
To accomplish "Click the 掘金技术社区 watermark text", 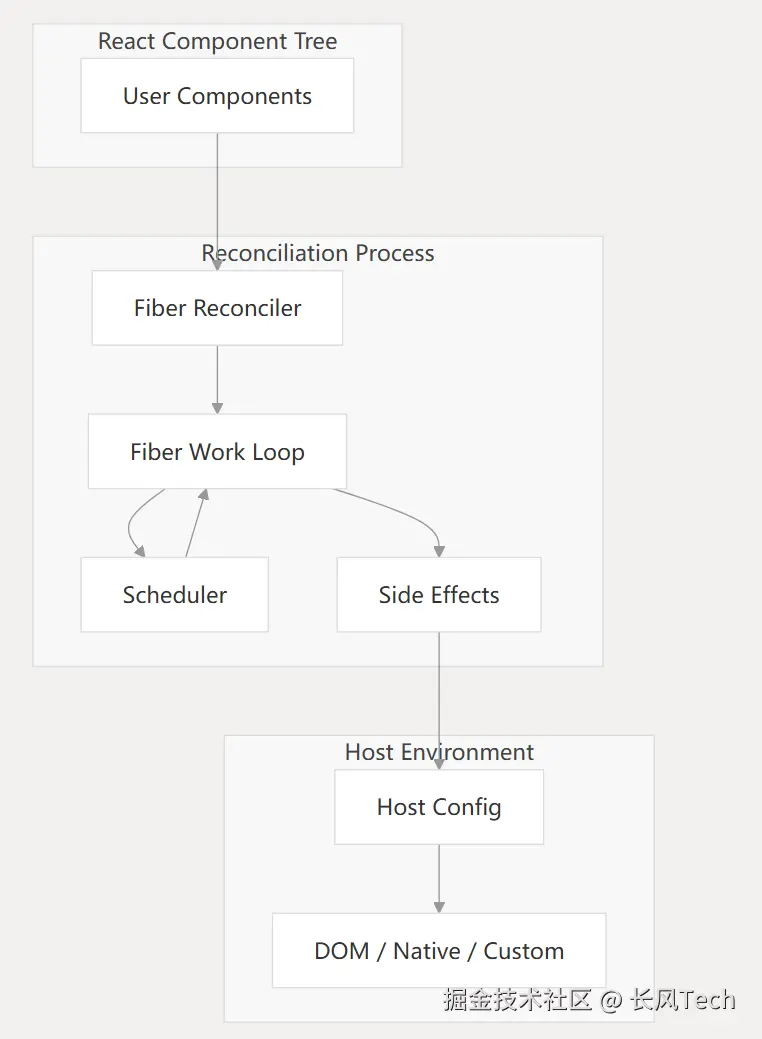I will pyautogui.click(x=518, y=1000).
